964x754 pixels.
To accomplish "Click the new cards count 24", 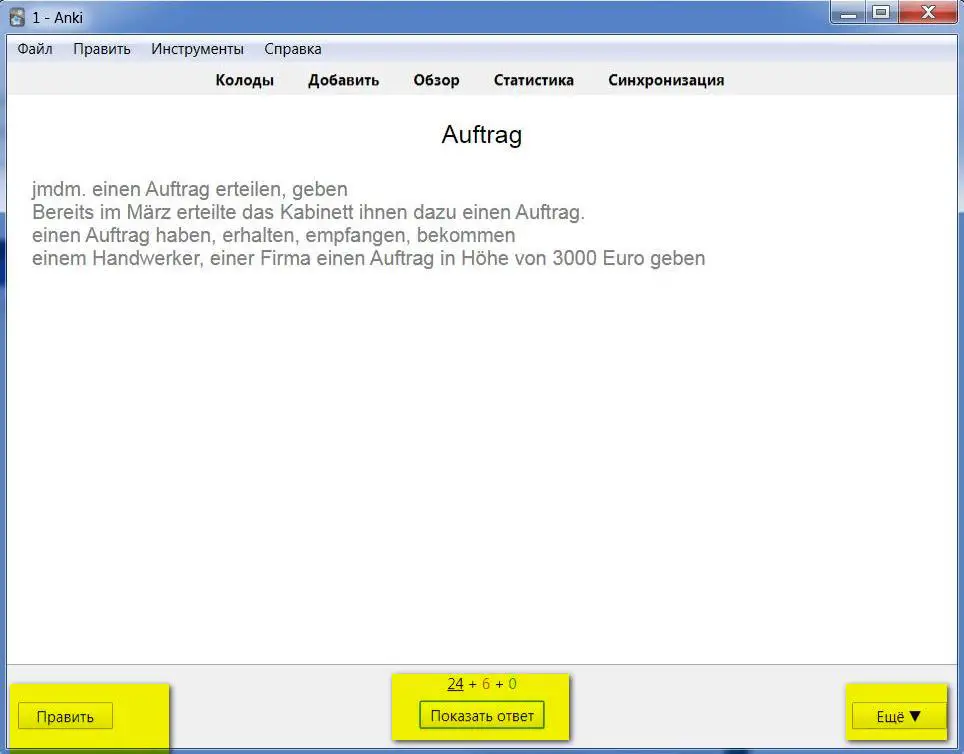I will [x=456, y=684].
